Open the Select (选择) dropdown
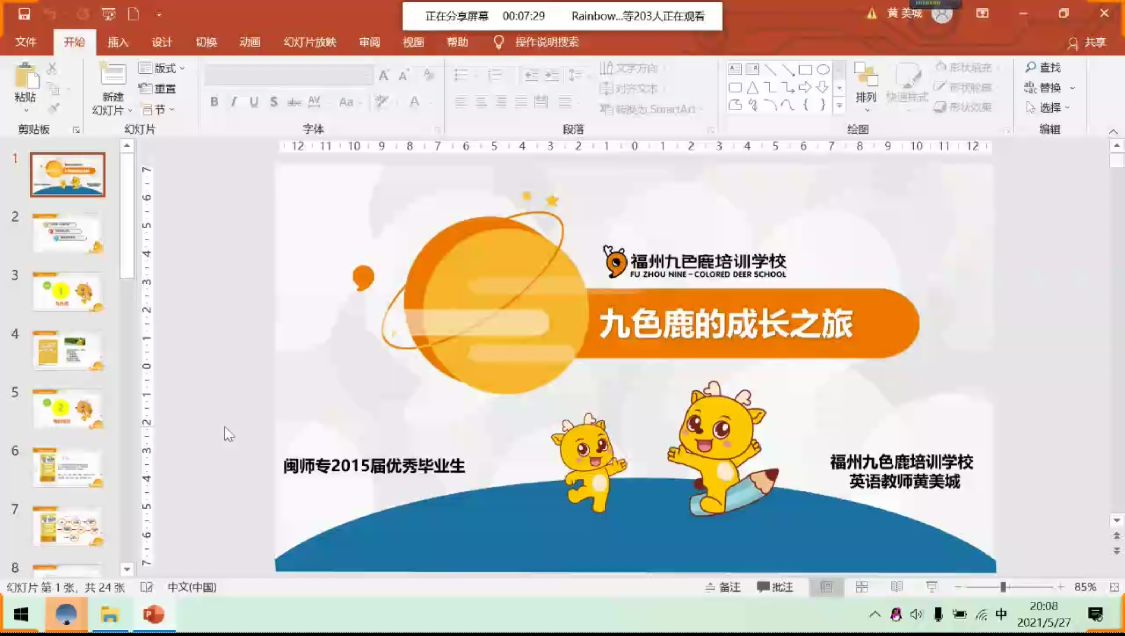This screenshot has width=1125, height=636. pos(1048,108)
